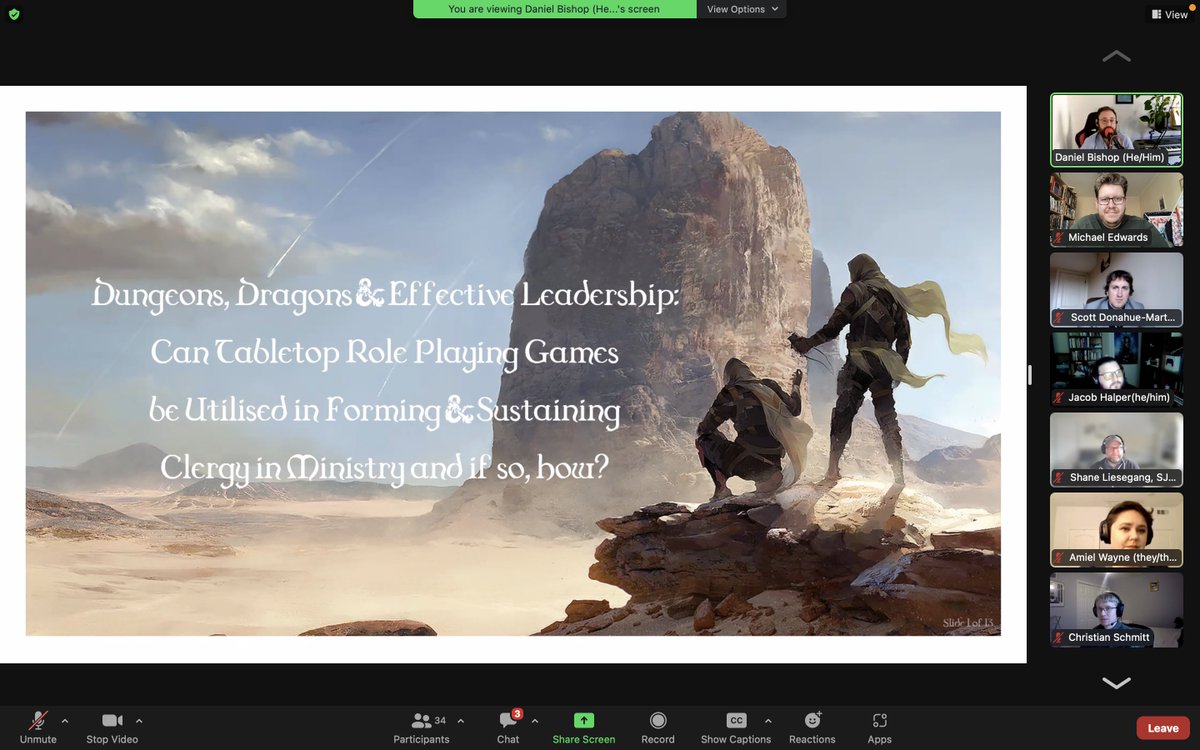This screenshot has width=1200, height=750.
Task: Click muted mic icon on Jacob Halper tile
Action: 1059,398
